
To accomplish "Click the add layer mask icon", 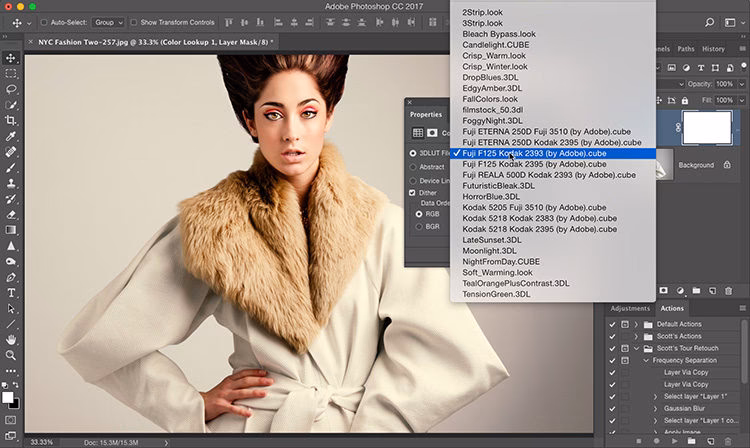I will pos(663,291).
